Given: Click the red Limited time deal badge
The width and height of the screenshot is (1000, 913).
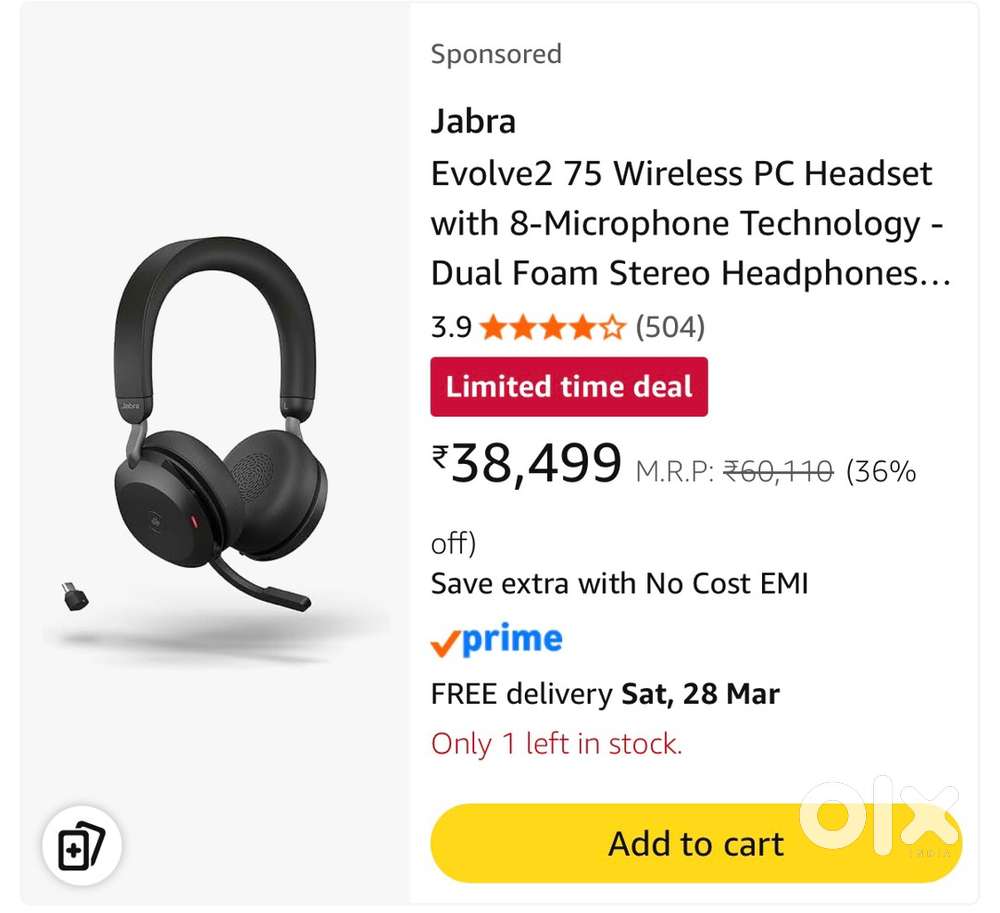Looking at the screenshot, I should tap(569, 387).
